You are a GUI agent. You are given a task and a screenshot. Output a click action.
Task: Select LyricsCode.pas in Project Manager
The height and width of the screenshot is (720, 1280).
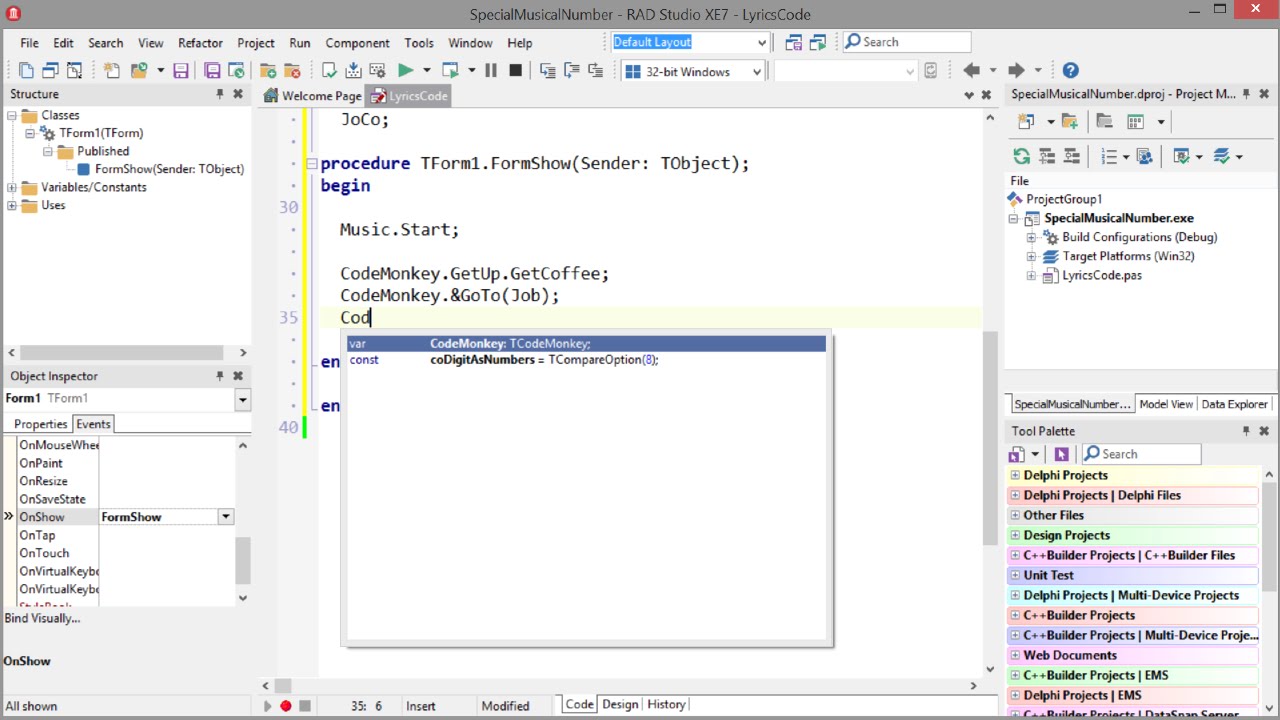click(1101, 275)
